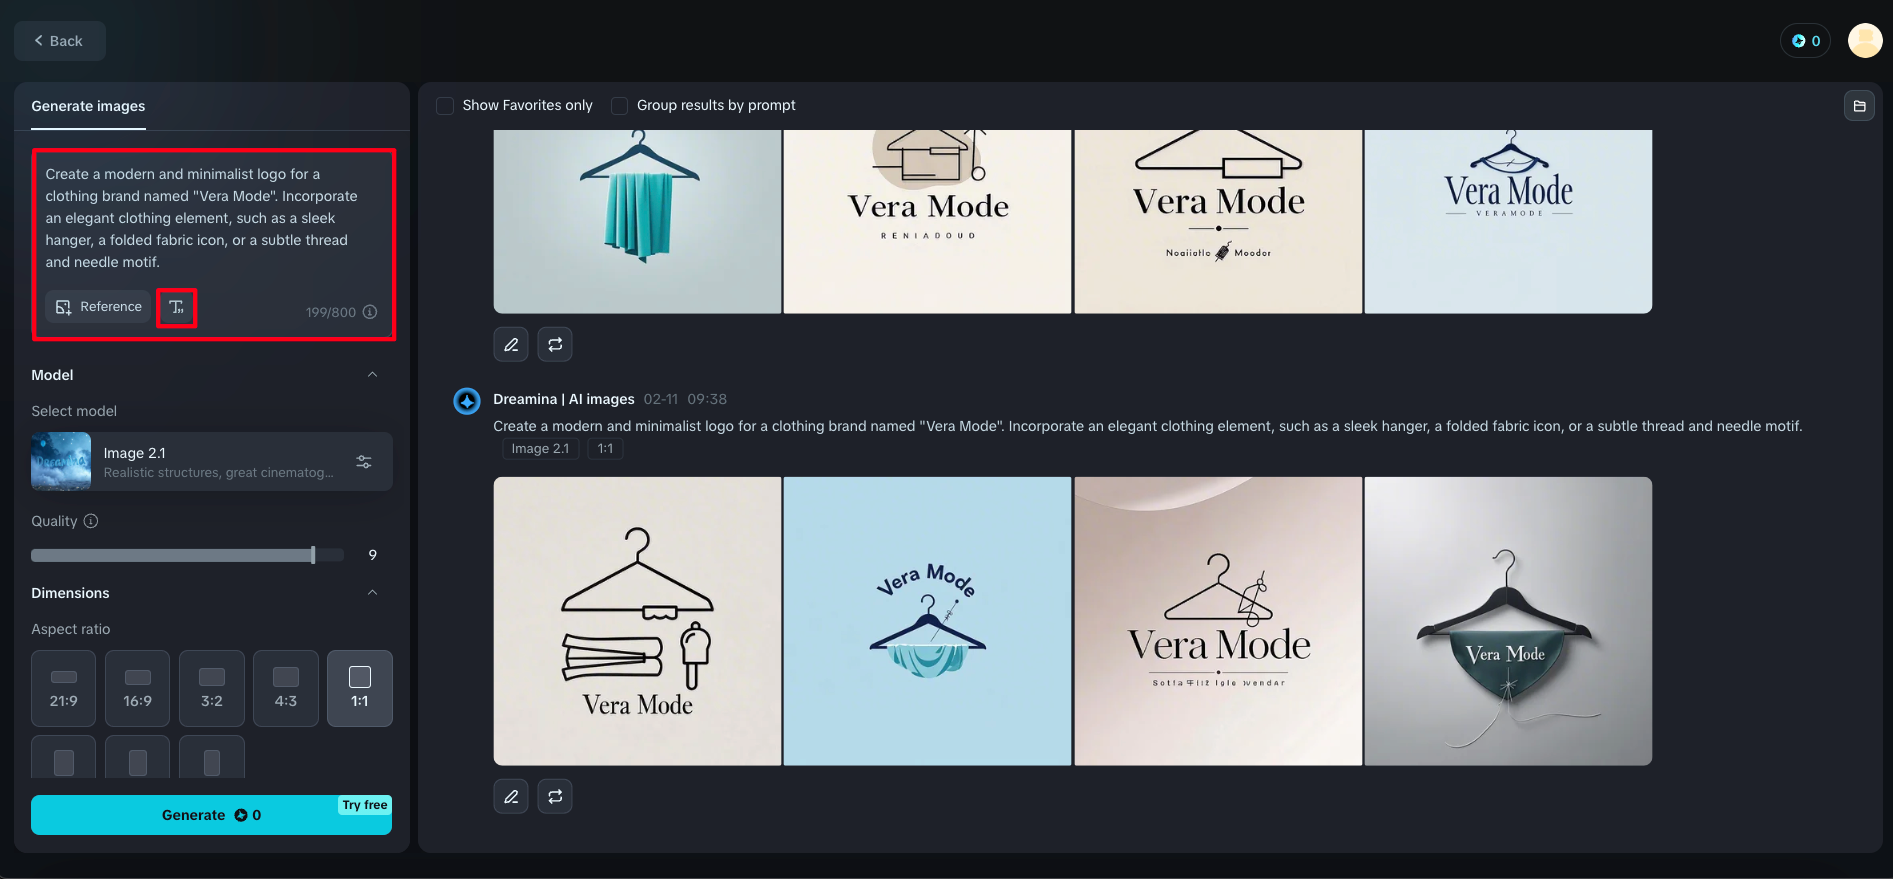
Task: Click the edit icon under the lower image row
Action: [x=511, y=797]
